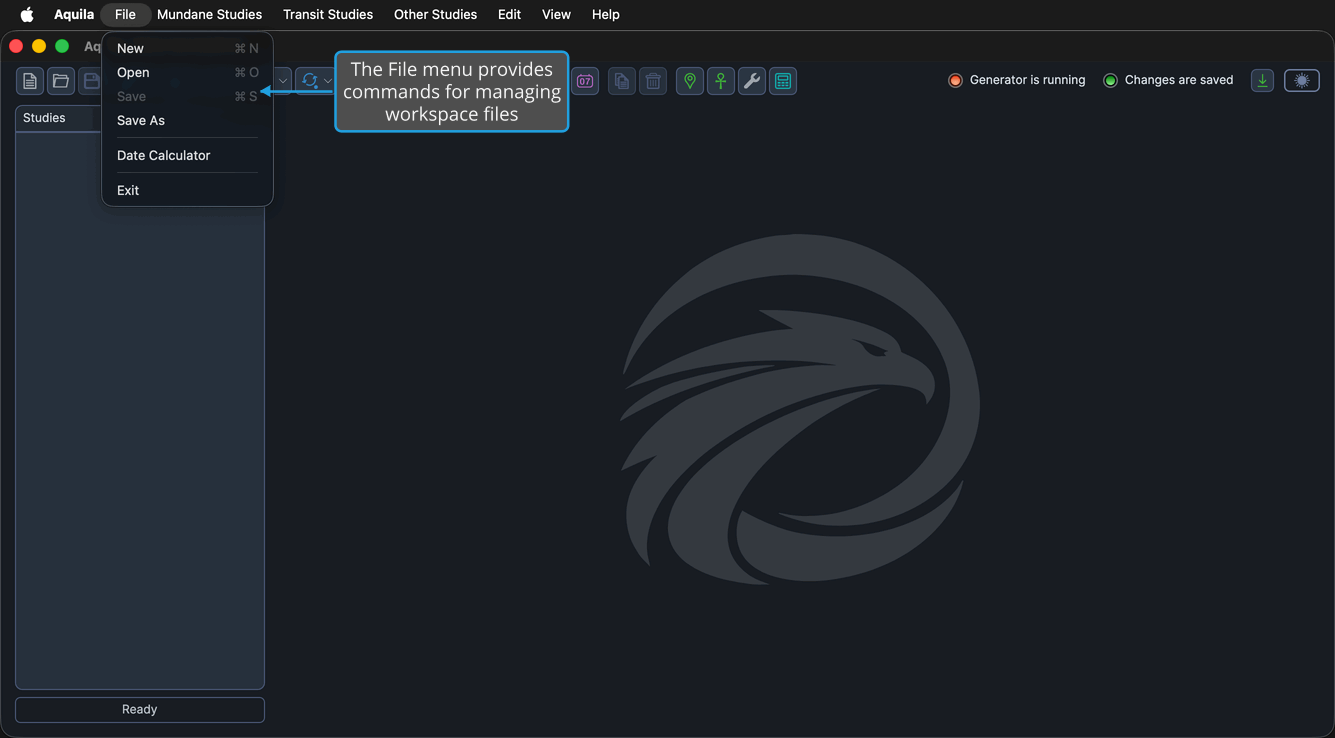Click the copy documents toolbar icon
This screenshot has height=738, width=1335.
coord(622,81)
